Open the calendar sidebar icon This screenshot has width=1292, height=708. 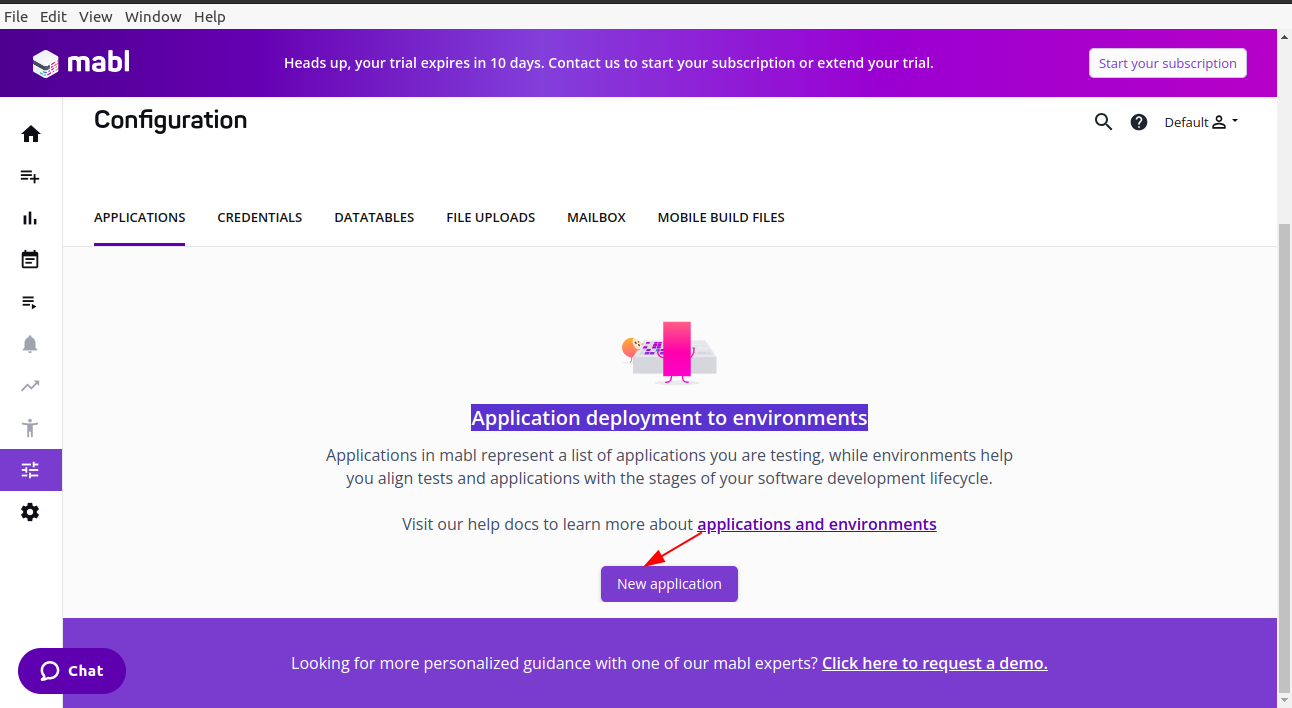pyautogui.click(x=30, y=260)
